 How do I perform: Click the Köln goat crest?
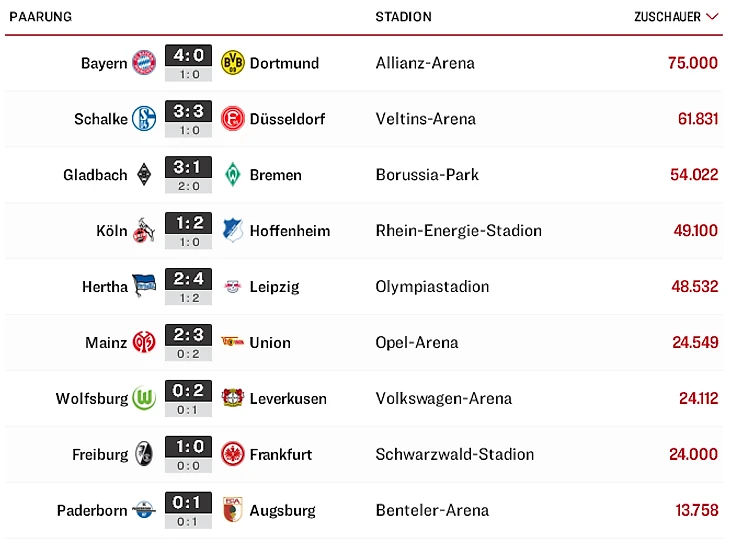click(x=144, y=230)
